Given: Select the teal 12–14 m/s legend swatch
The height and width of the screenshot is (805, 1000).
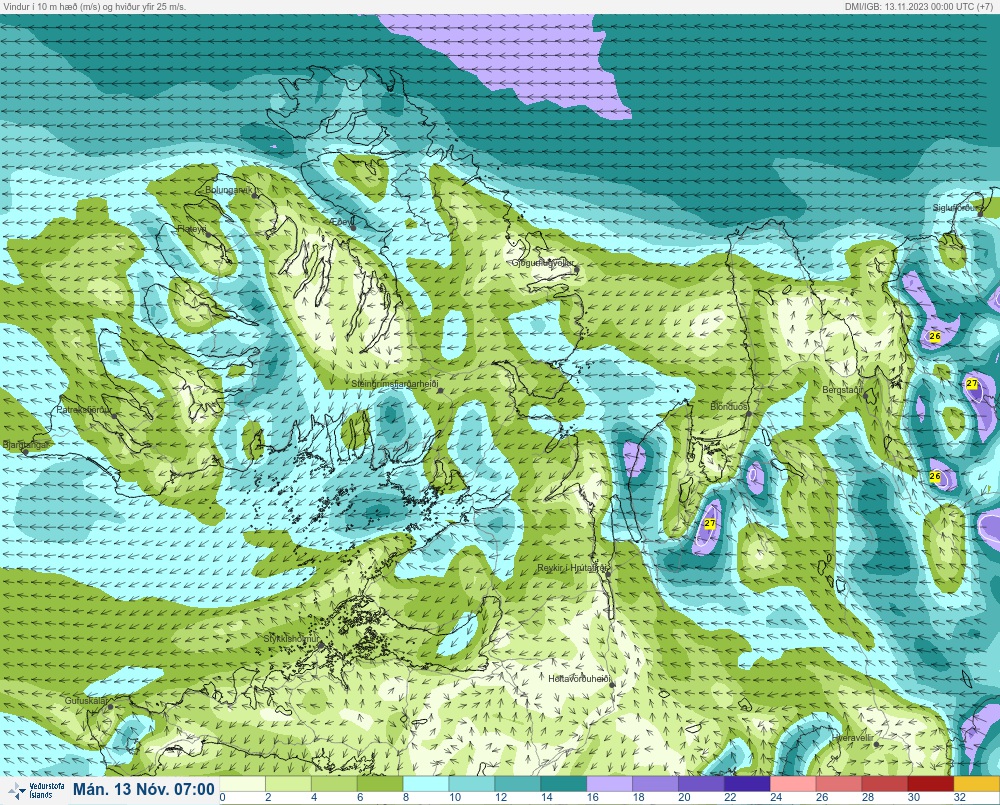Looking at the screenshot, I should (518, 783).
